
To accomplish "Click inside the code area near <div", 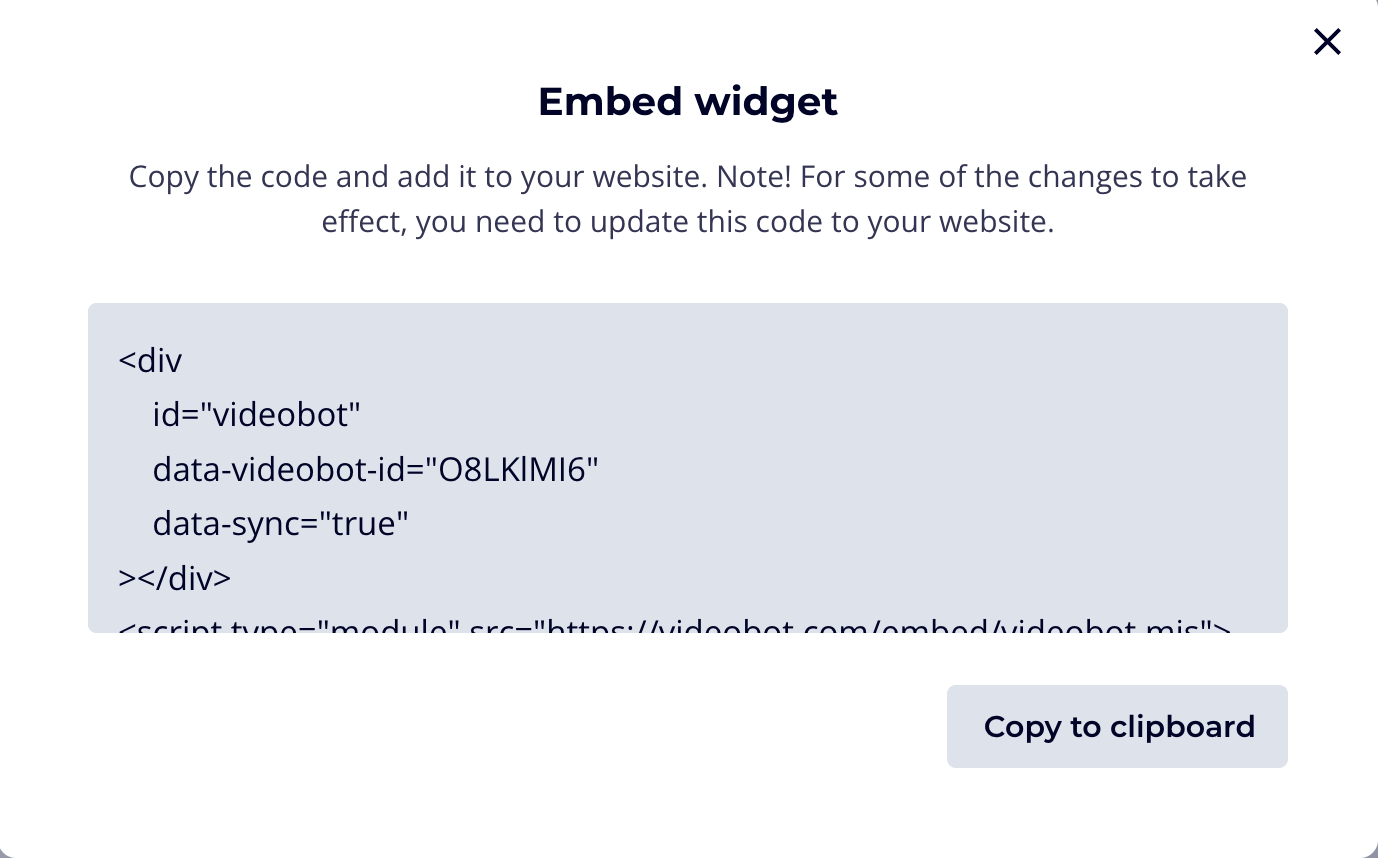I will pyautogui.click(x=150, y=360).
